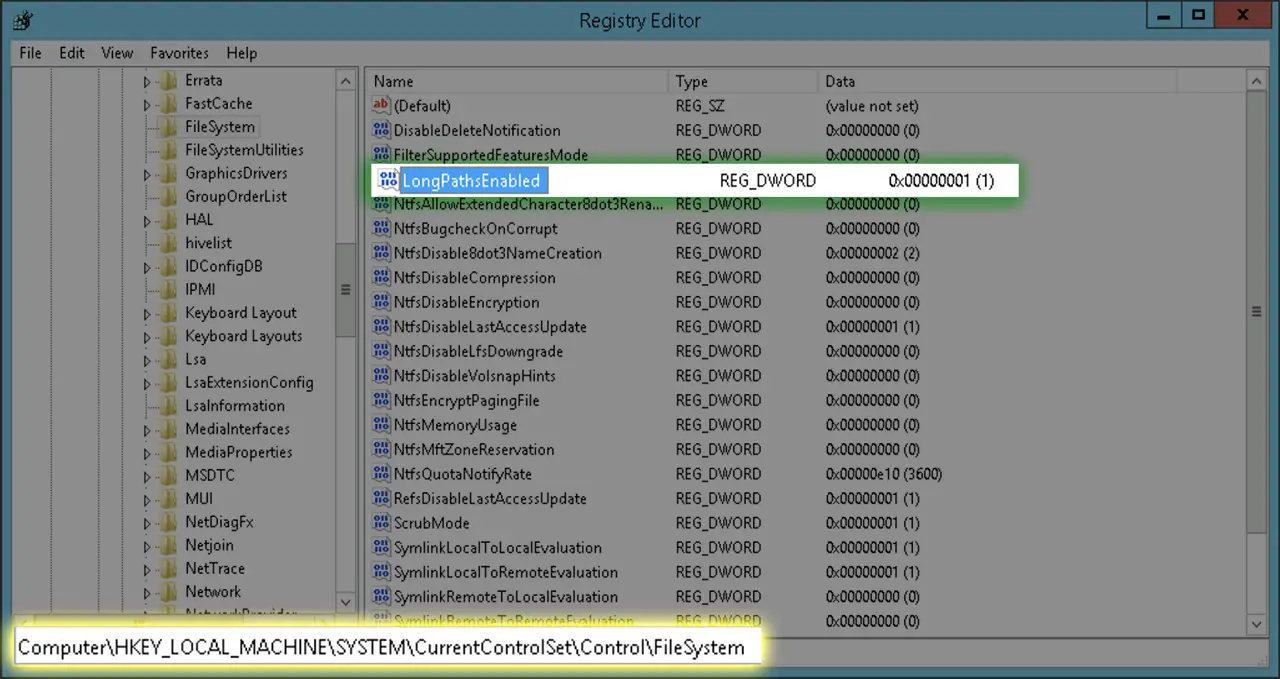
Task: Open the File menu
Action: pos(30,53)
